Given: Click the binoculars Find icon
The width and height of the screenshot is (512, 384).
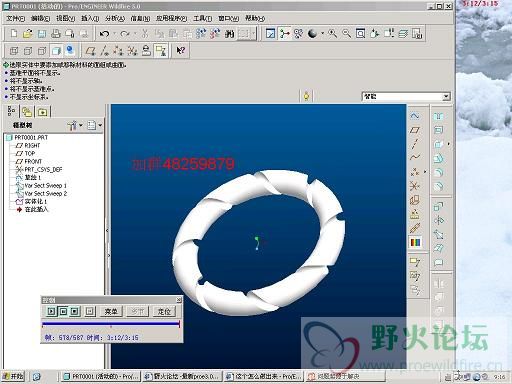Looking at the screenshot, I should 229,34.
